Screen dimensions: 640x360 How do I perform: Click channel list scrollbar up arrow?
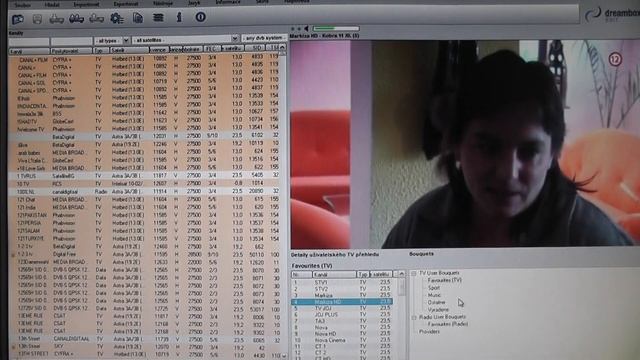click(x=282, y=48)
